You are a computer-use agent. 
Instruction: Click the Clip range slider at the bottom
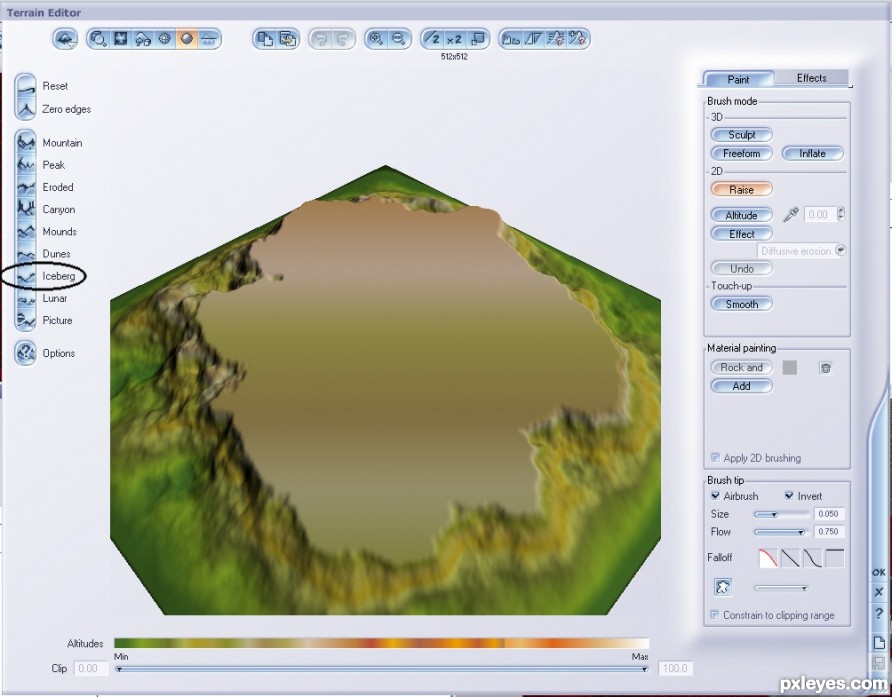point(381,669)
